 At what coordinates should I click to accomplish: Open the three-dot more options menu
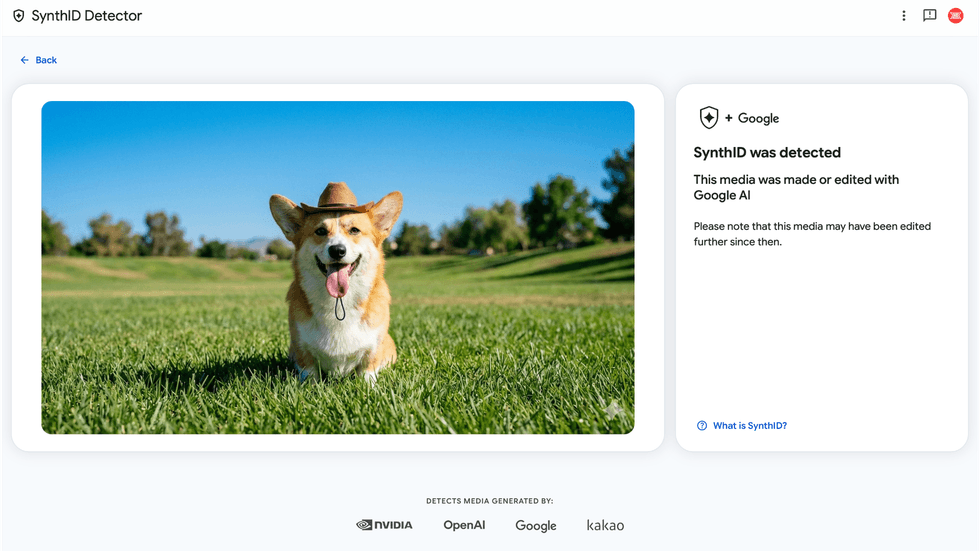[x=904, y=16]
